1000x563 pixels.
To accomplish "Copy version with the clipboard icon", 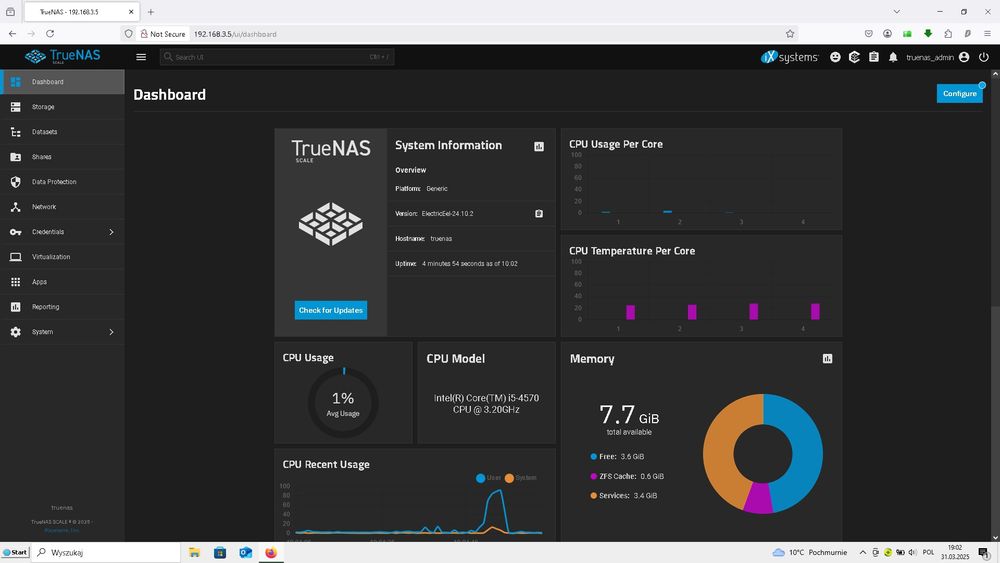I will point(539,214).
